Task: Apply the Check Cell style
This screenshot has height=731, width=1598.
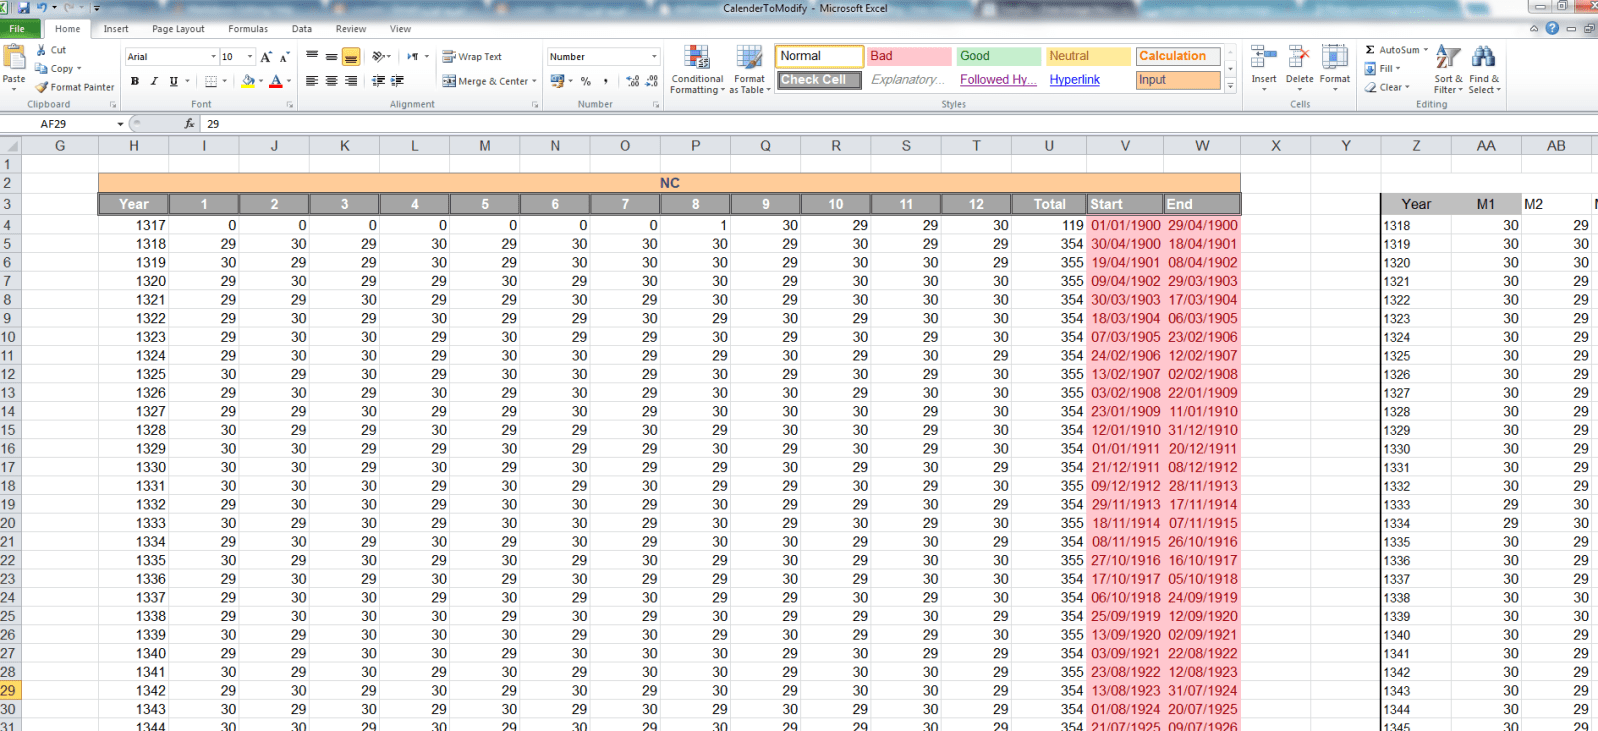Action: pyautogui.click(x=819, y=80)
